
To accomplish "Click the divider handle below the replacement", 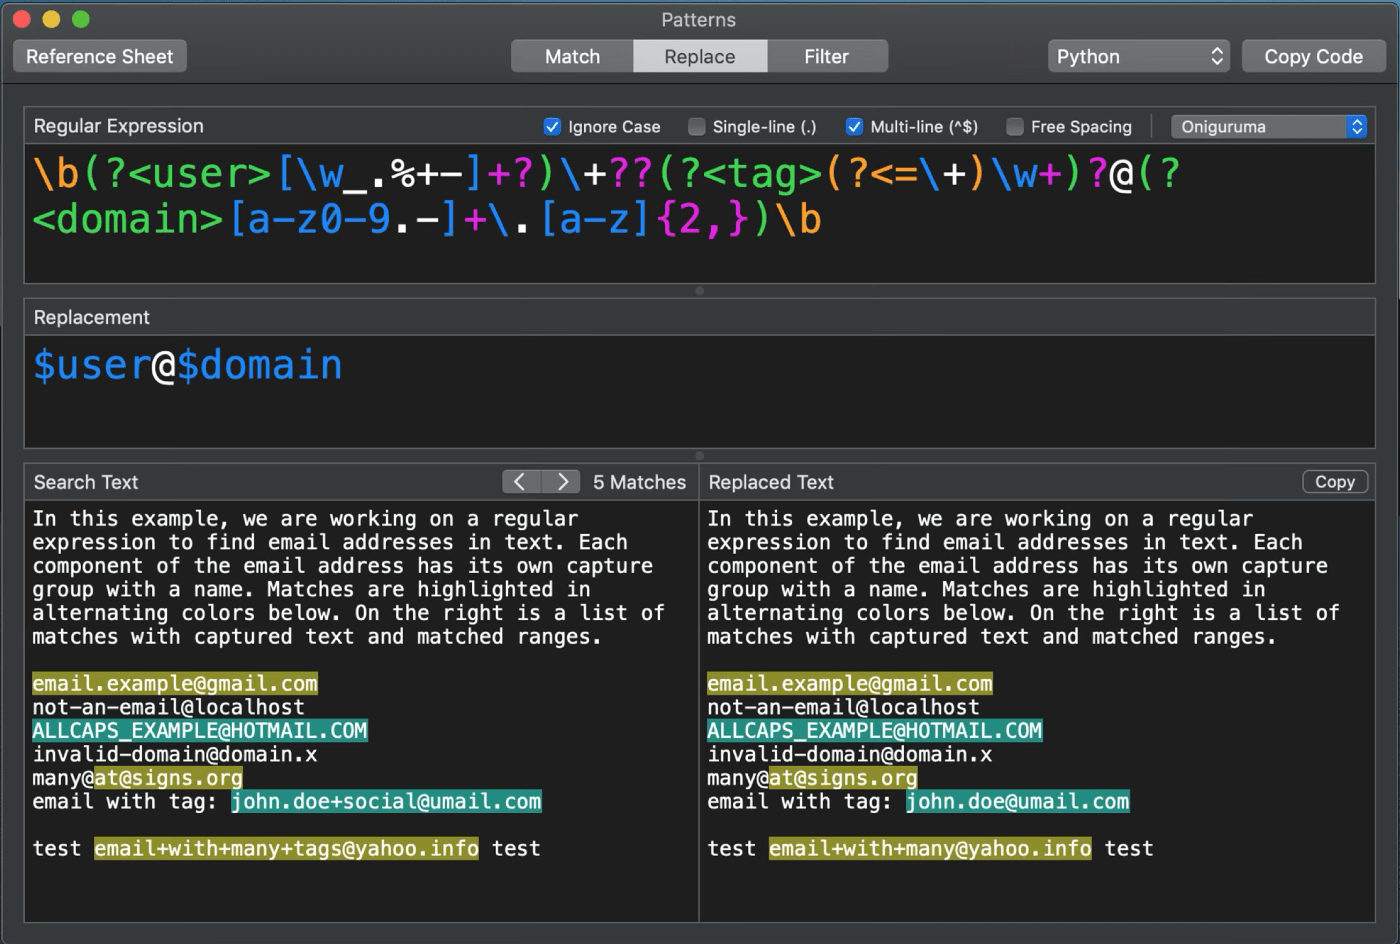I will tap(700, 455).
